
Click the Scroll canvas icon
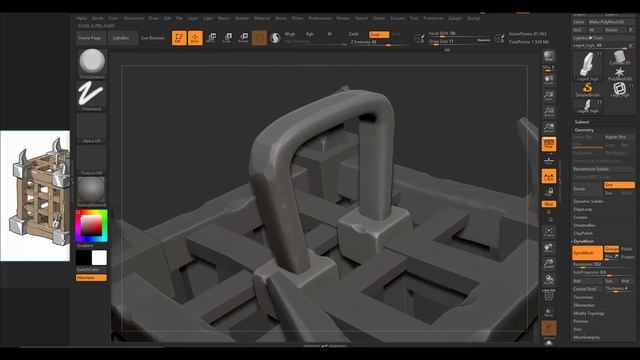click(x=549, y=80)
